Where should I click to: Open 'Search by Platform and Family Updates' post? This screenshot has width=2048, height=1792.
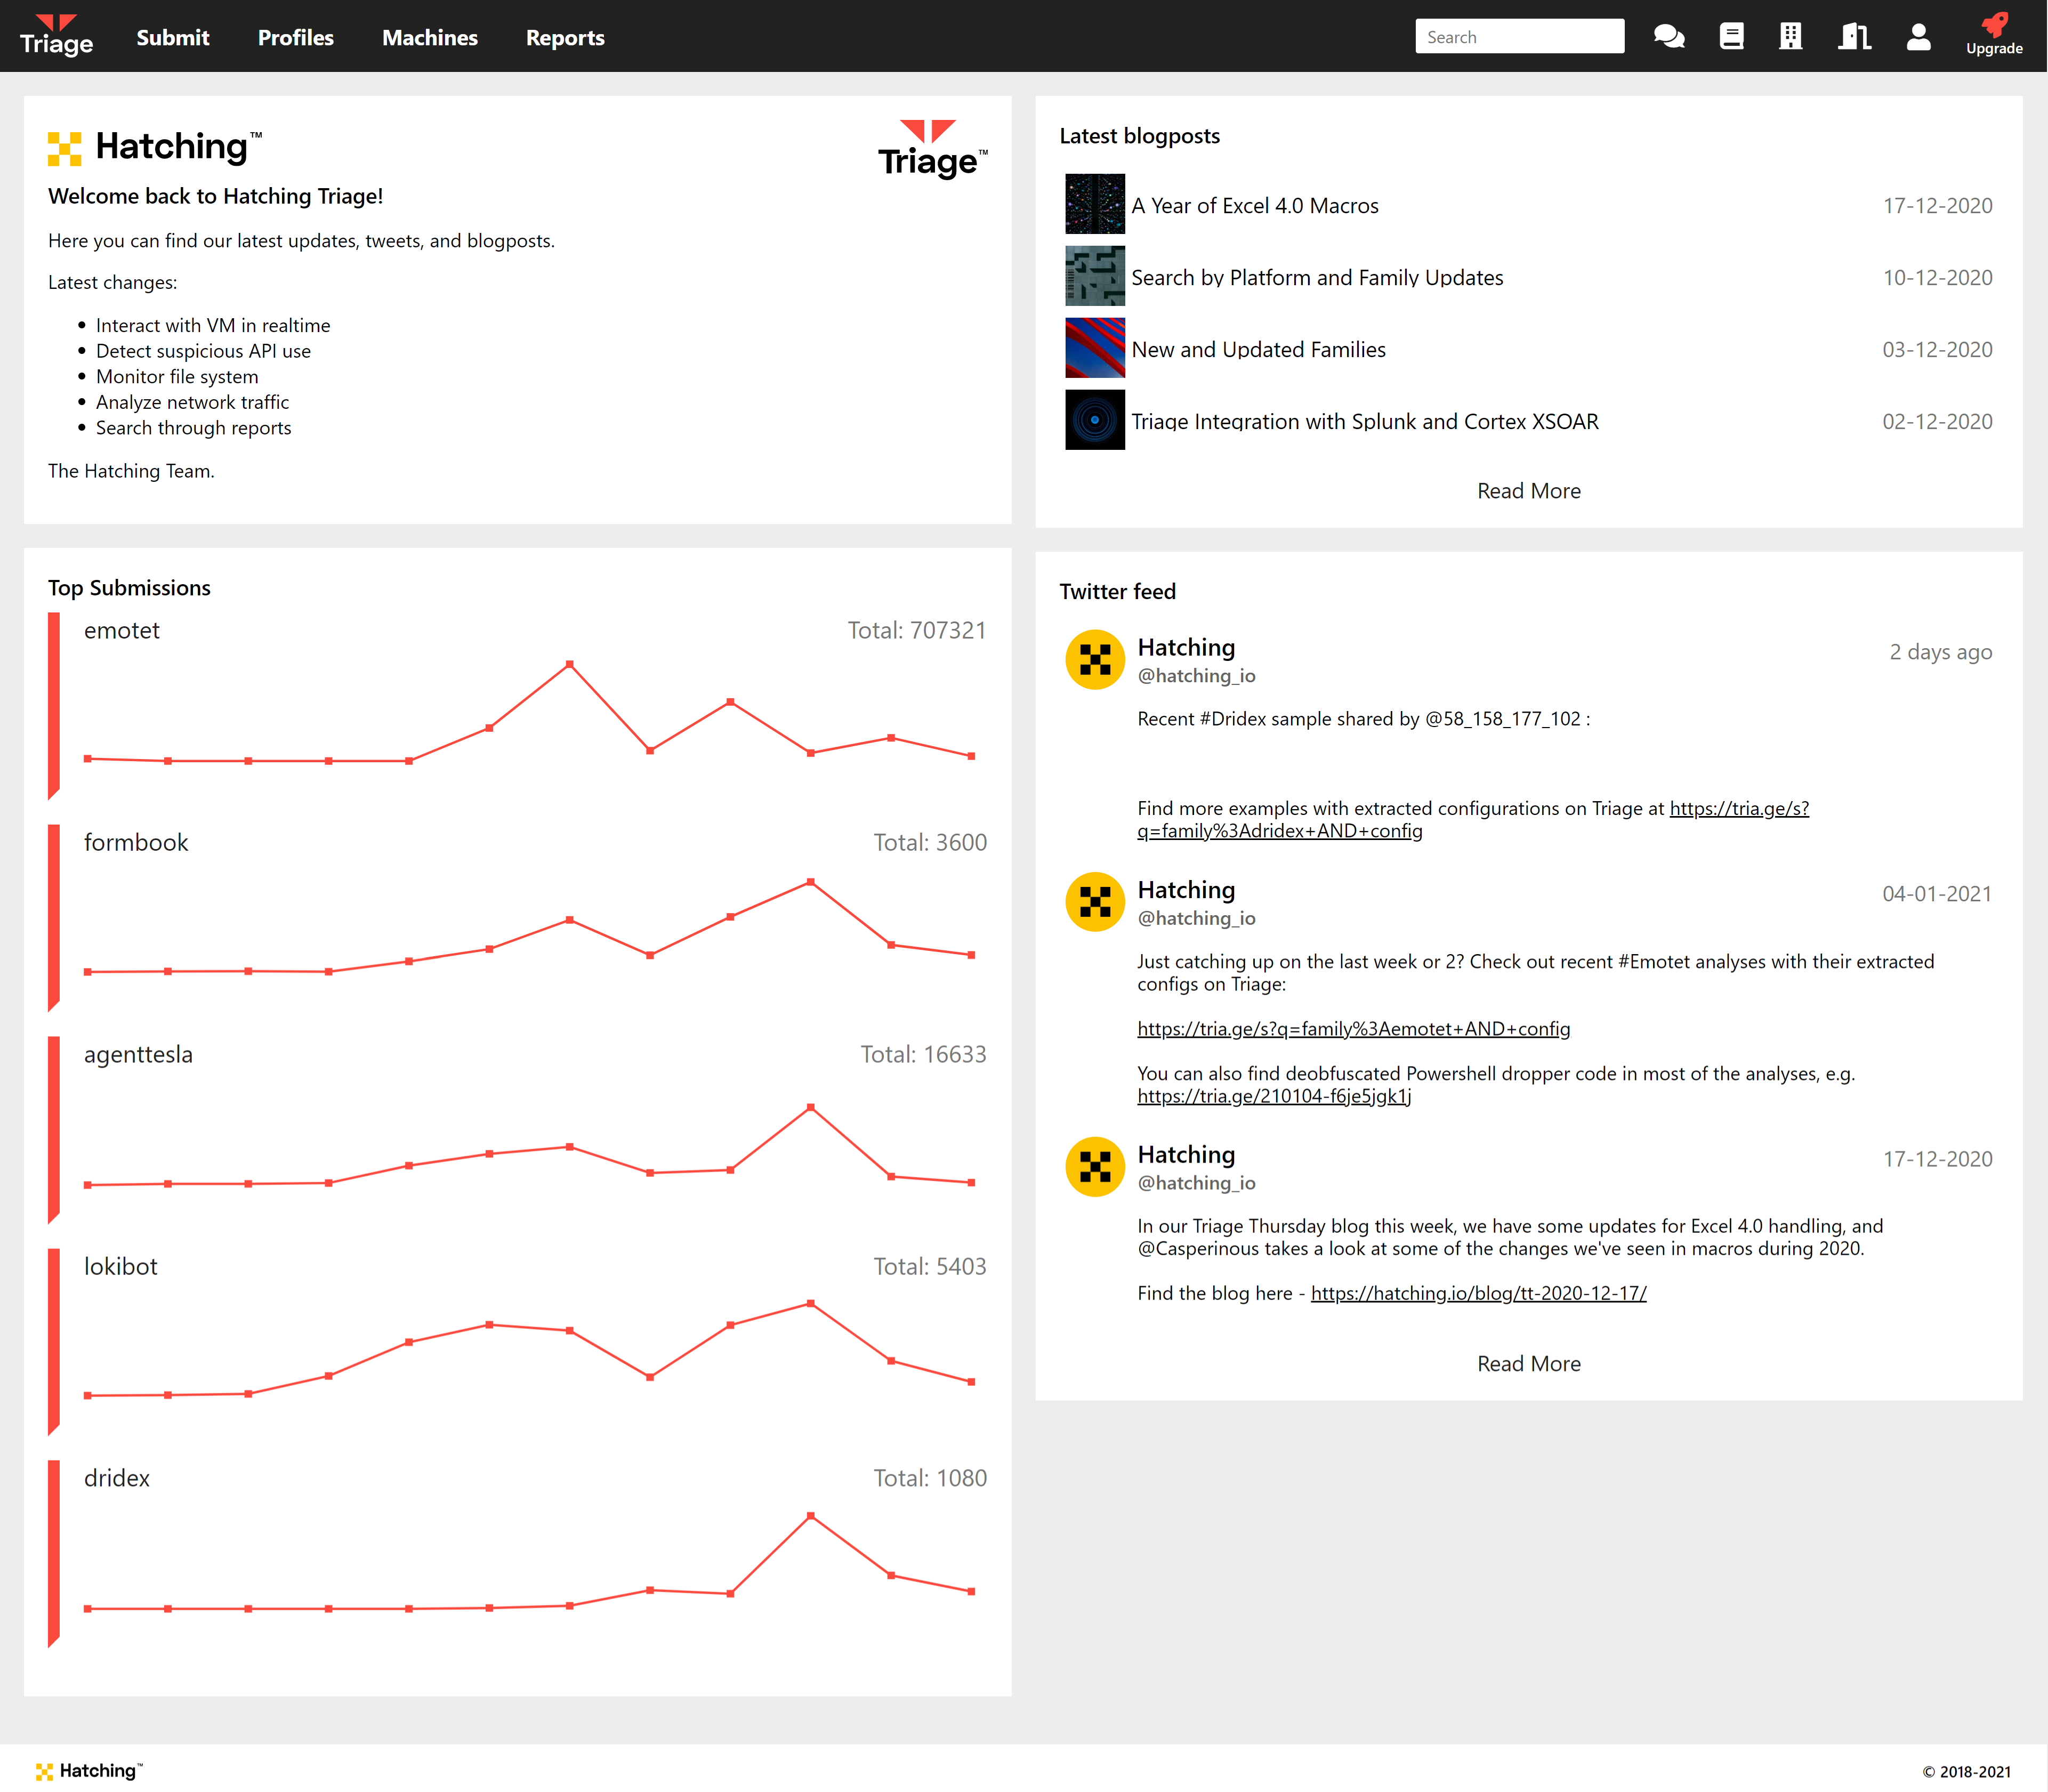pos(1317,278)
